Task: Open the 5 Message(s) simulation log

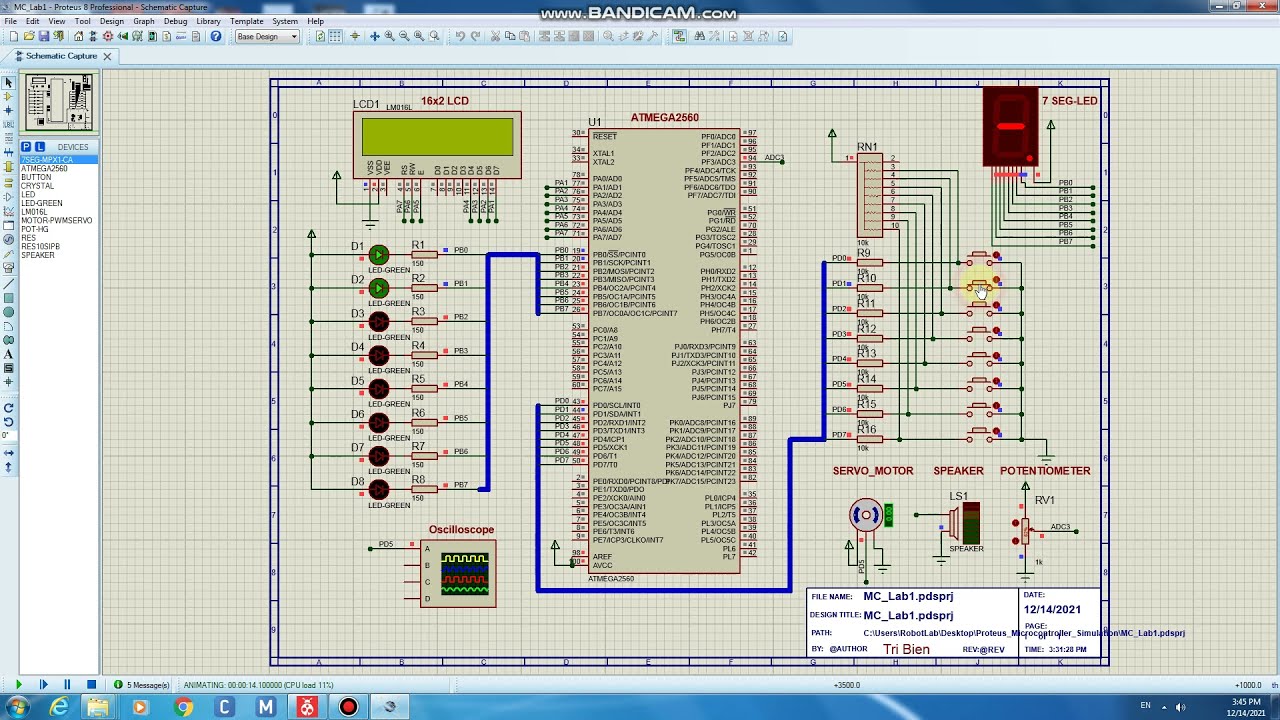Action: tap(142, 685)
